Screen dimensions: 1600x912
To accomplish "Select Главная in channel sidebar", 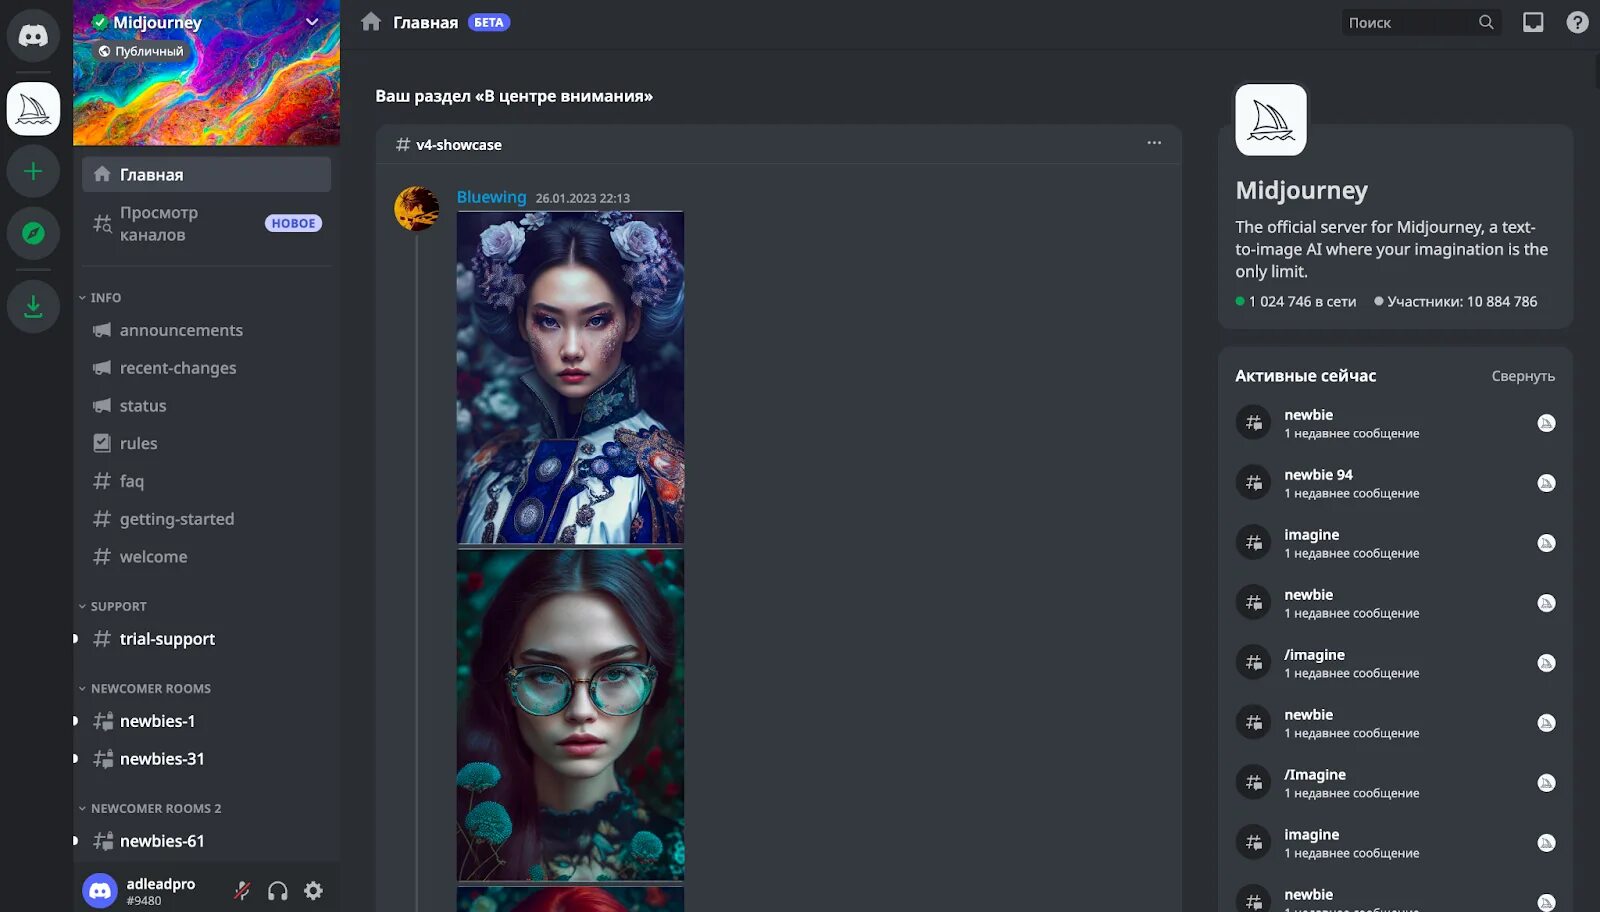I will 206,174.
